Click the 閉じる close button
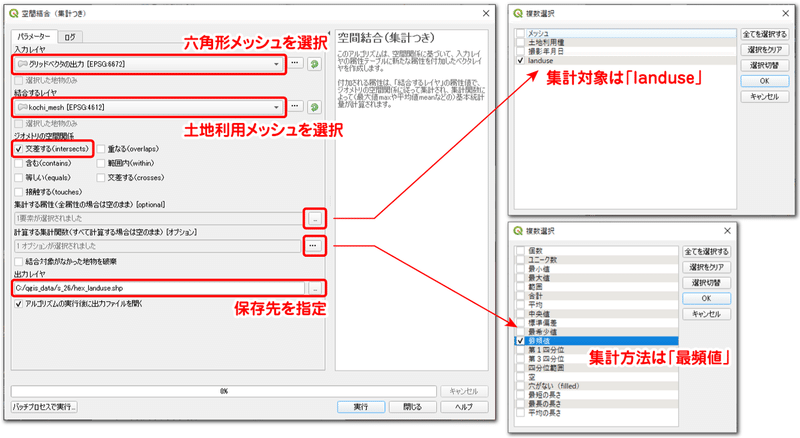 tap(412, 407)
